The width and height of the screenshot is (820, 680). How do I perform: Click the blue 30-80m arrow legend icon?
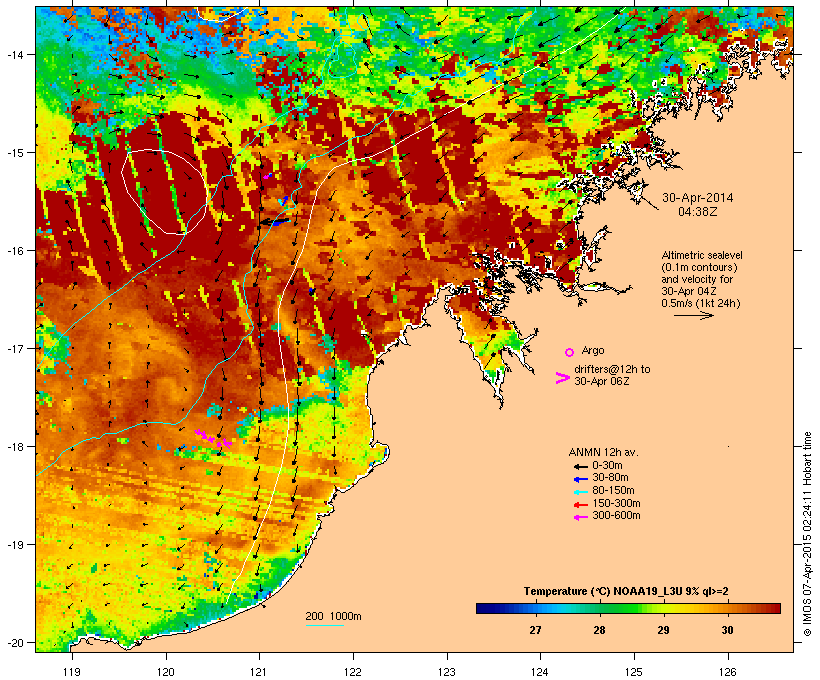point(580,479)
